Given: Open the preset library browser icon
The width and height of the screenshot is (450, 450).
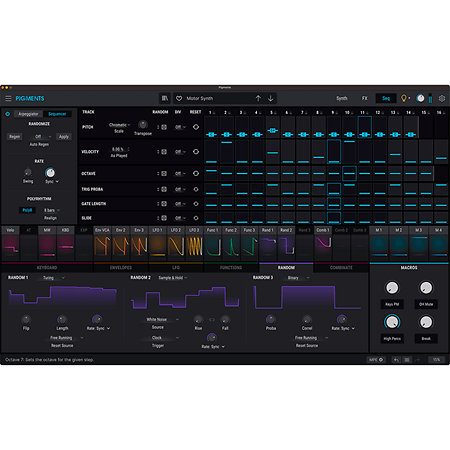Looking at the screenshot, I should 165,98.
